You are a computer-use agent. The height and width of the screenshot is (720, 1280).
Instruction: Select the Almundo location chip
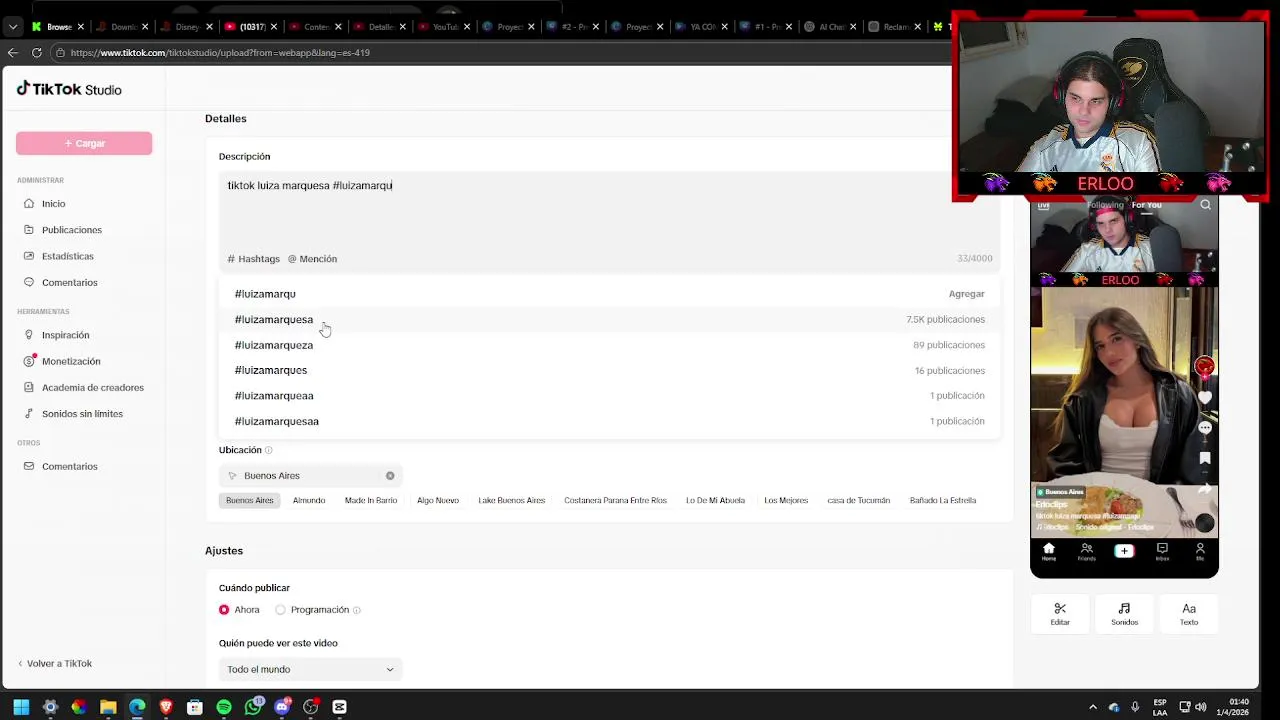pyautogui.click(x=309, y=500)
